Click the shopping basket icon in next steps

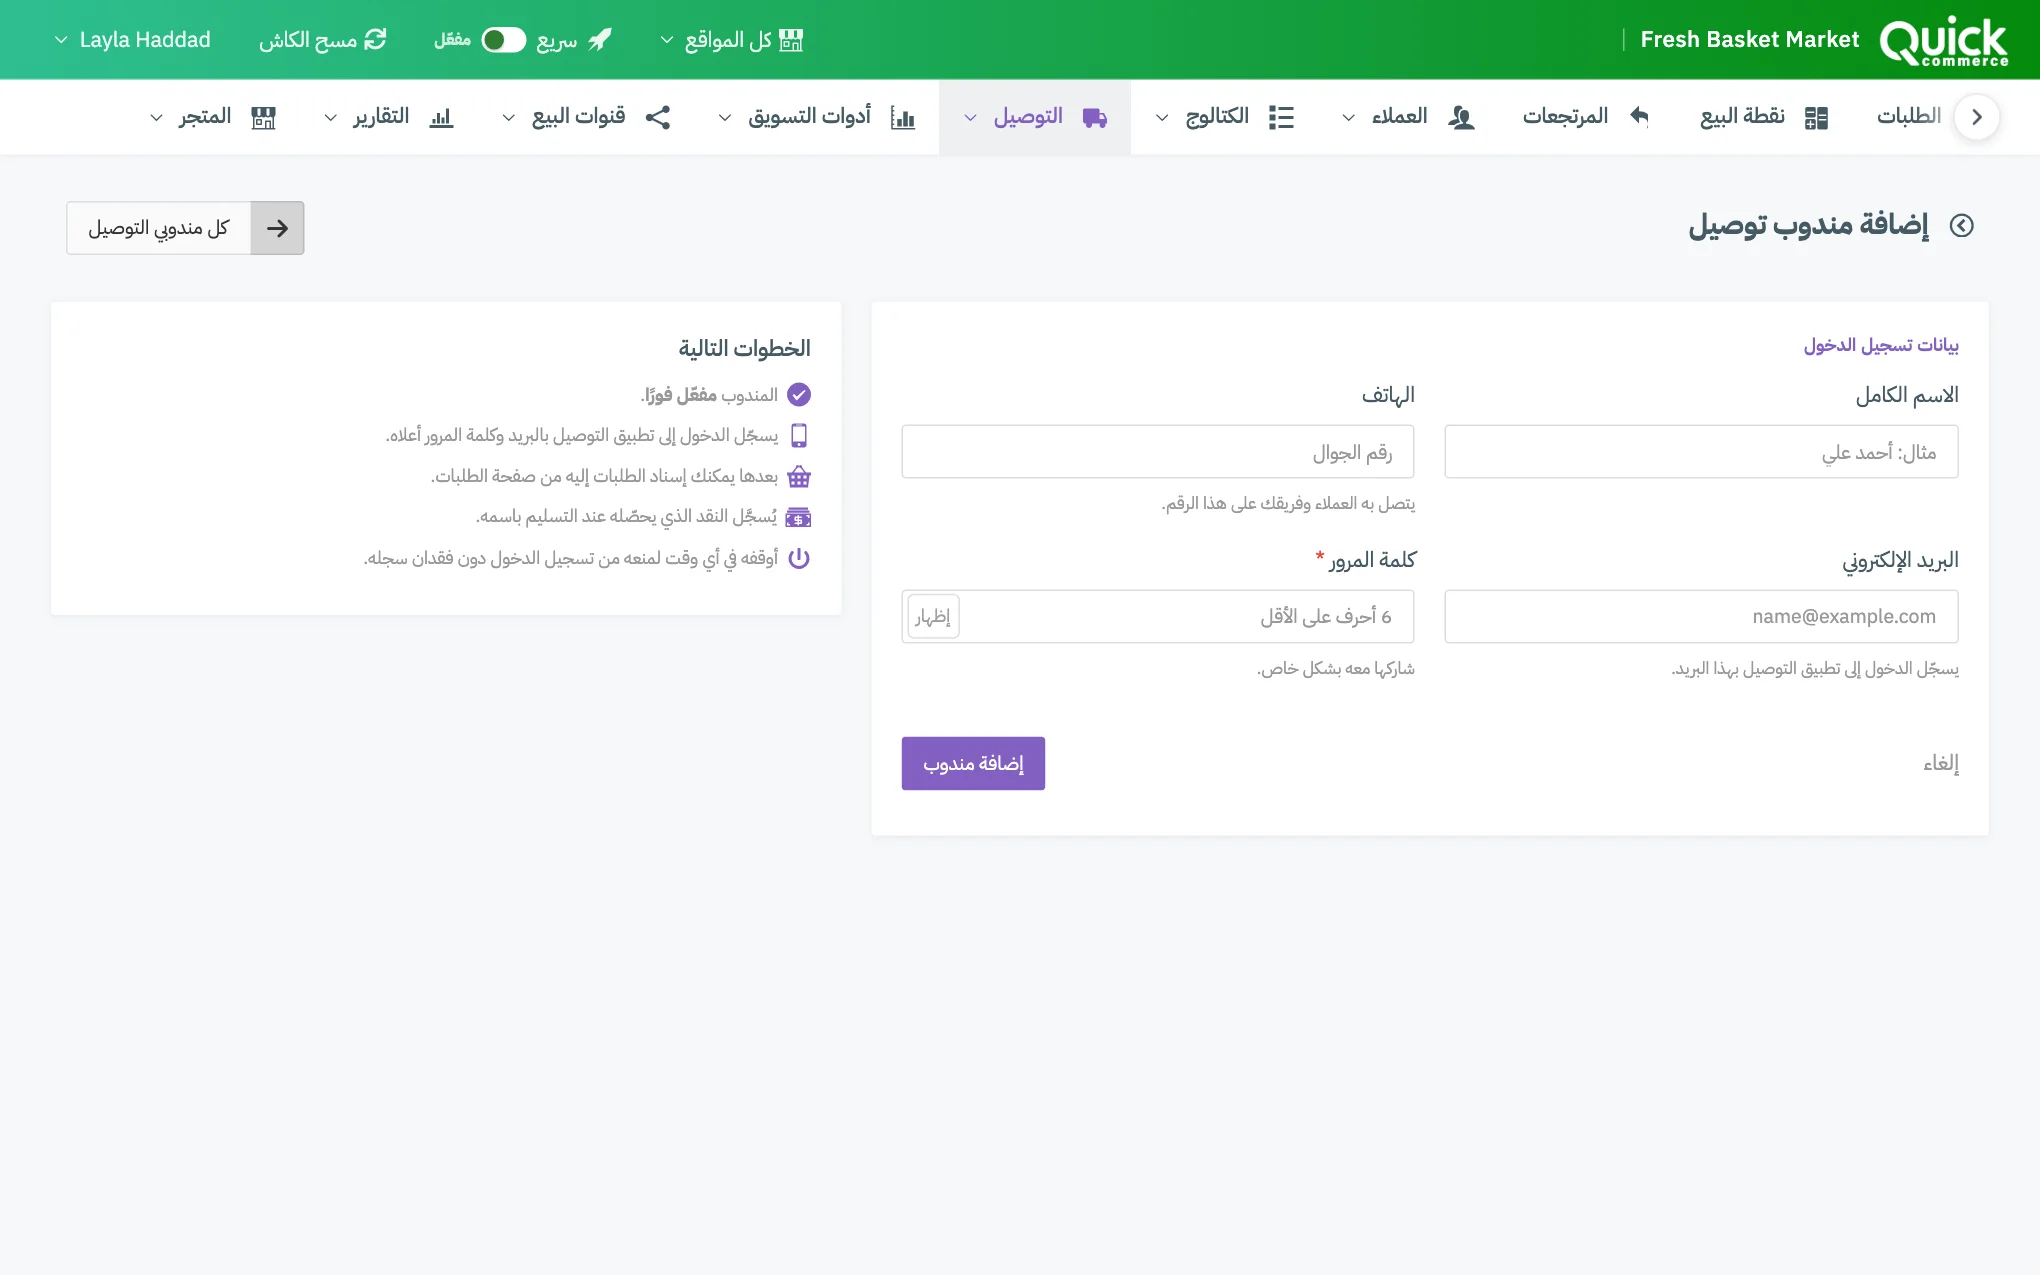coord(799,476)
